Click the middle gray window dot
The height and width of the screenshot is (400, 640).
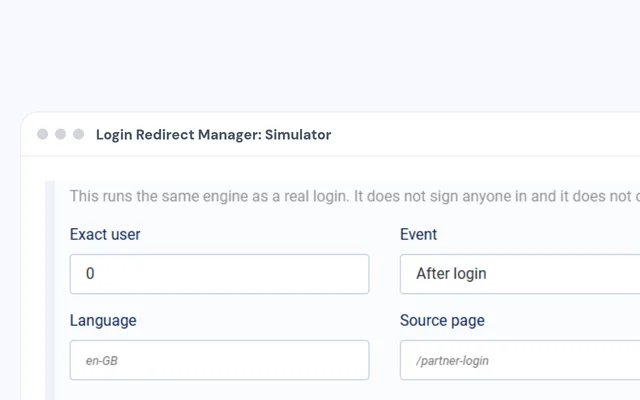point(60,134)
